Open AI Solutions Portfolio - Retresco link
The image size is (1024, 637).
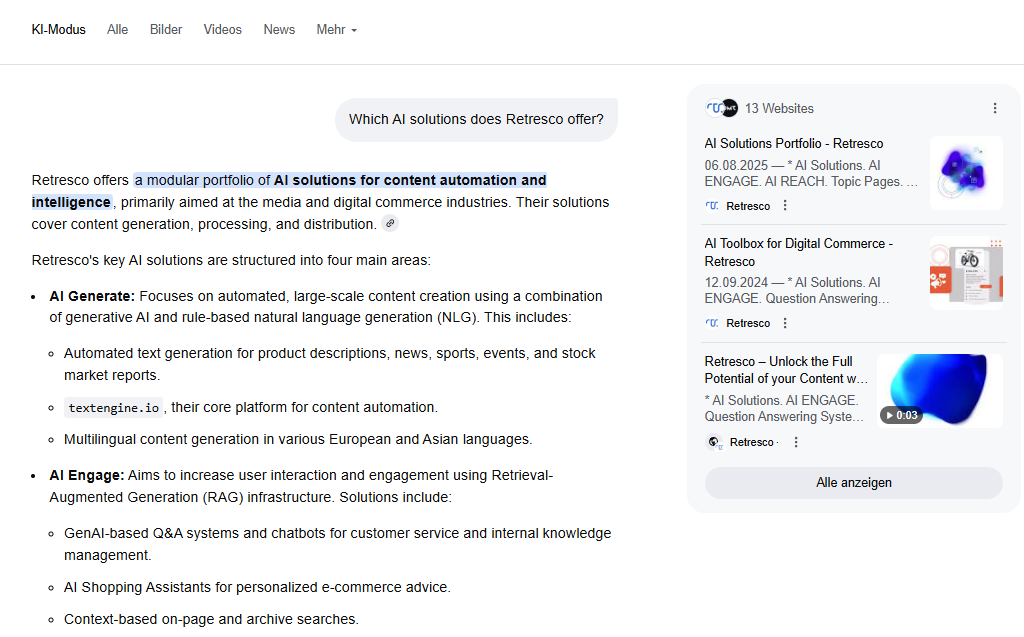[x=793, y=144]
